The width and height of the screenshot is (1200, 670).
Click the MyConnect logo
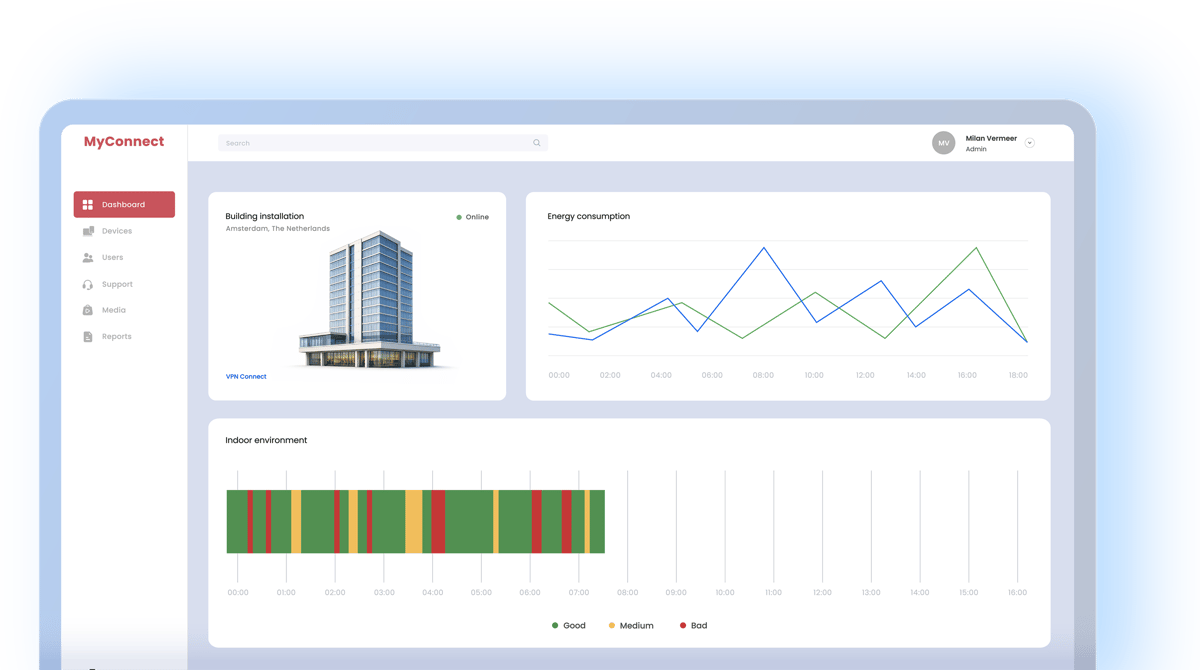124,142
